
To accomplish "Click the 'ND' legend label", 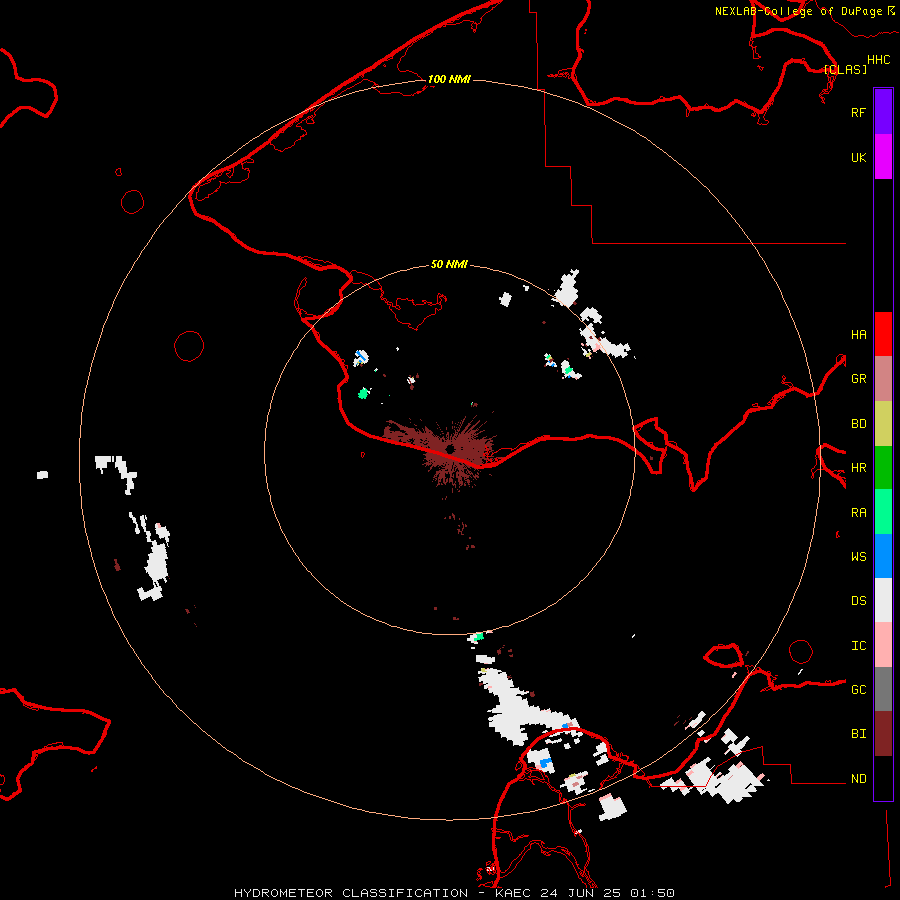I will click(x=858, y=779).
